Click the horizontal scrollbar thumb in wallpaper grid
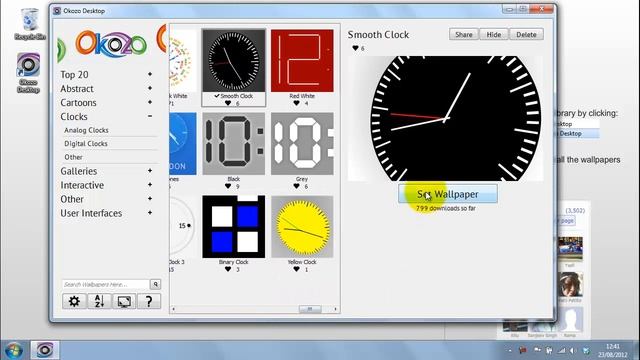This screenshot has height=360, width=640. click(x=310, y=309)
